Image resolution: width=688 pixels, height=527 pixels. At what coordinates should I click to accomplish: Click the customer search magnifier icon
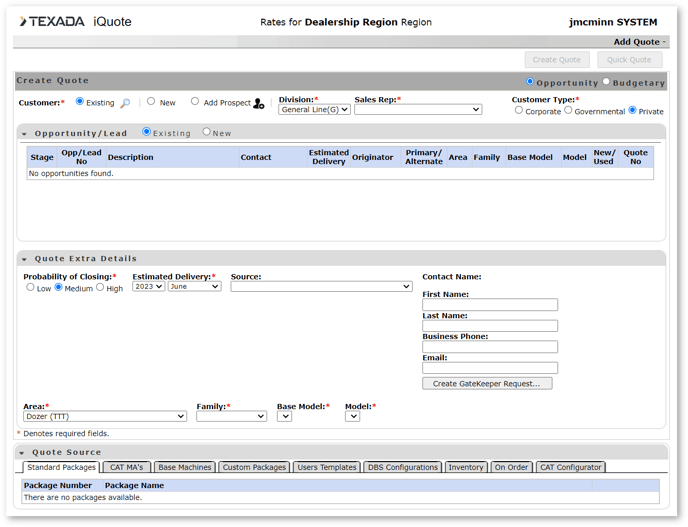125,103
